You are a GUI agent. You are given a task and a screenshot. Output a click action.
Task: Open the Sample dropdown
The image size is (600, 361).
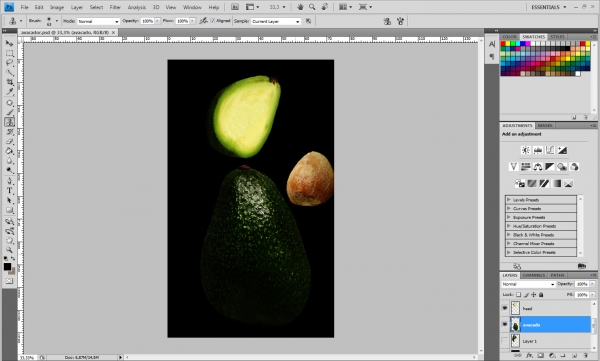tap(276, 21)
